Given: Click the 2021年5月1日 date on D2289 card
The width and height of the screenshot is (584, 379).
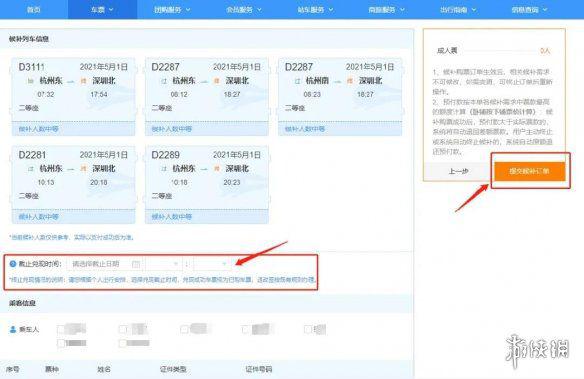Looking at the screenshot, I should pyautogui.click(x=237, y=155).
